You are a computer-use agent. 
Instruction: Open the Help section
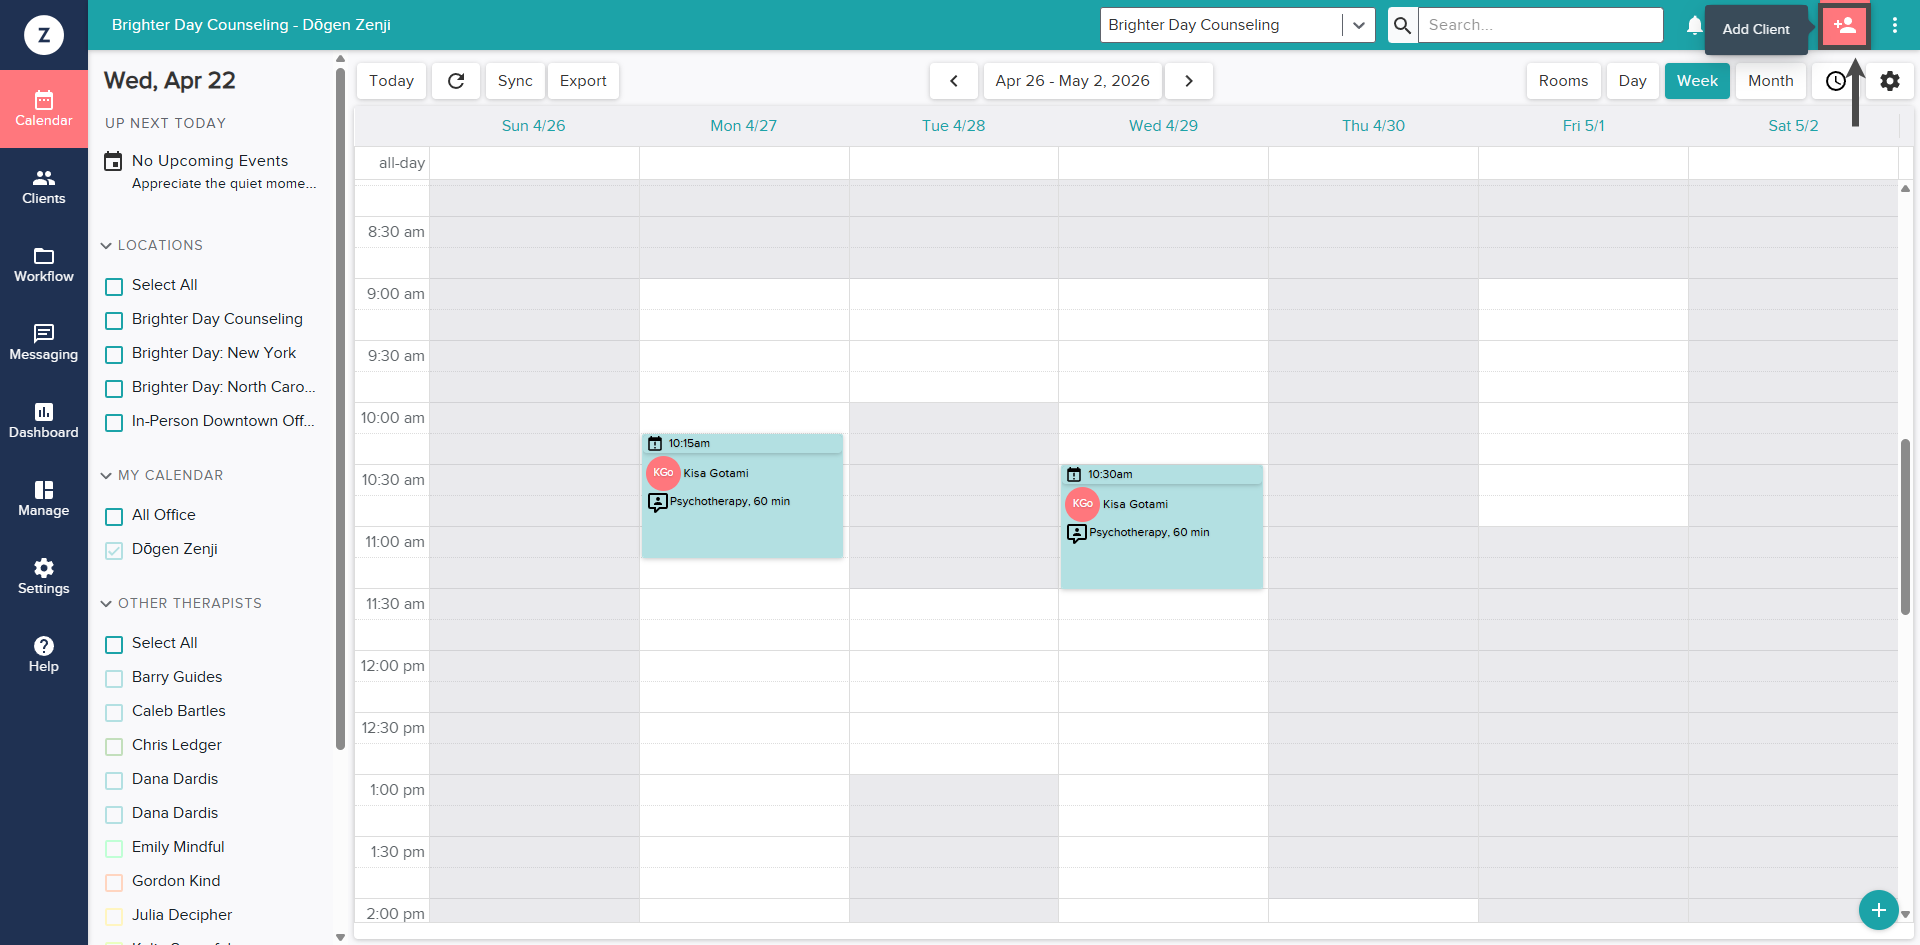[x=44, y=655]
